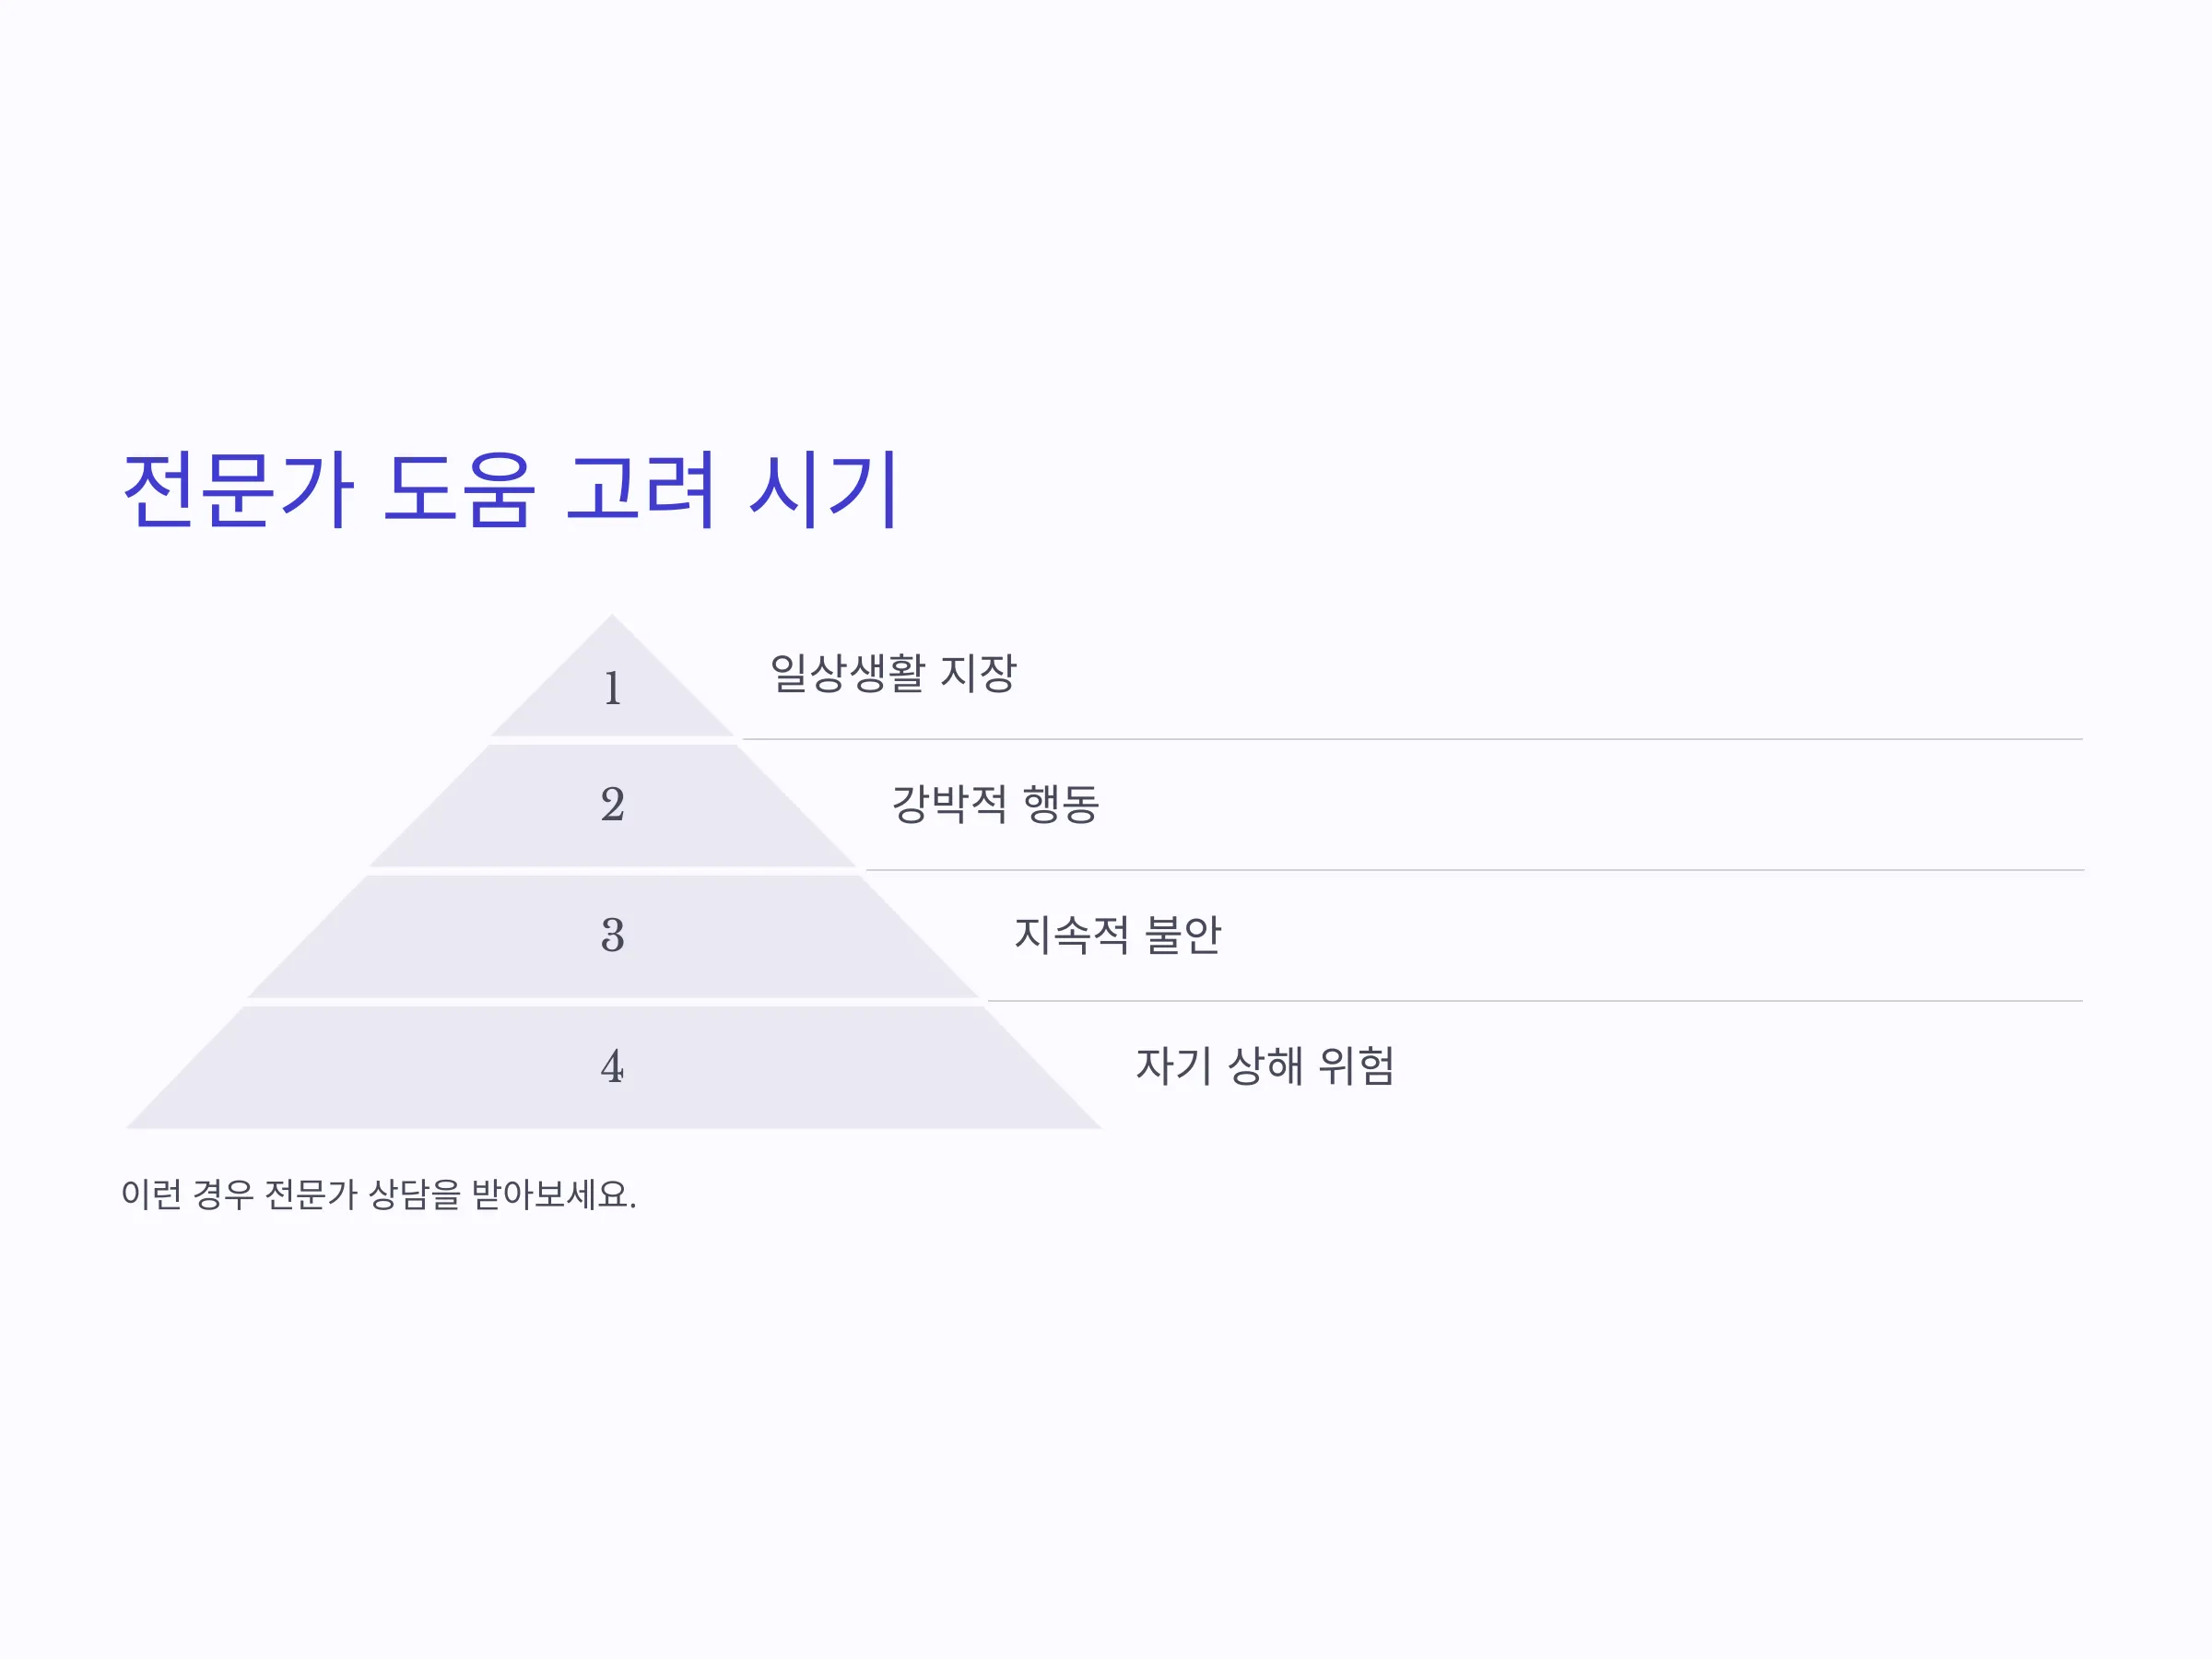2212x1659 pixels.
Task: Click the bottom pyramid tier numbered 4
Action: pos(613,1067)
